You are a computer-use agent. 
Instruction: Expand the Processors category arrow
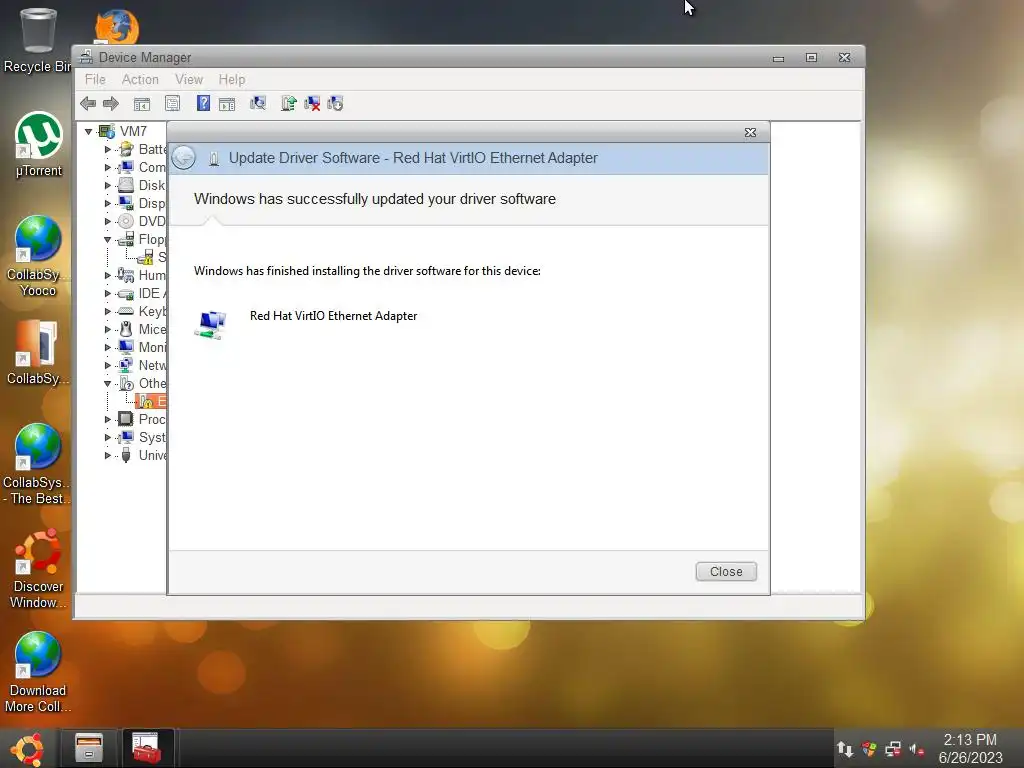click(108, 419)
